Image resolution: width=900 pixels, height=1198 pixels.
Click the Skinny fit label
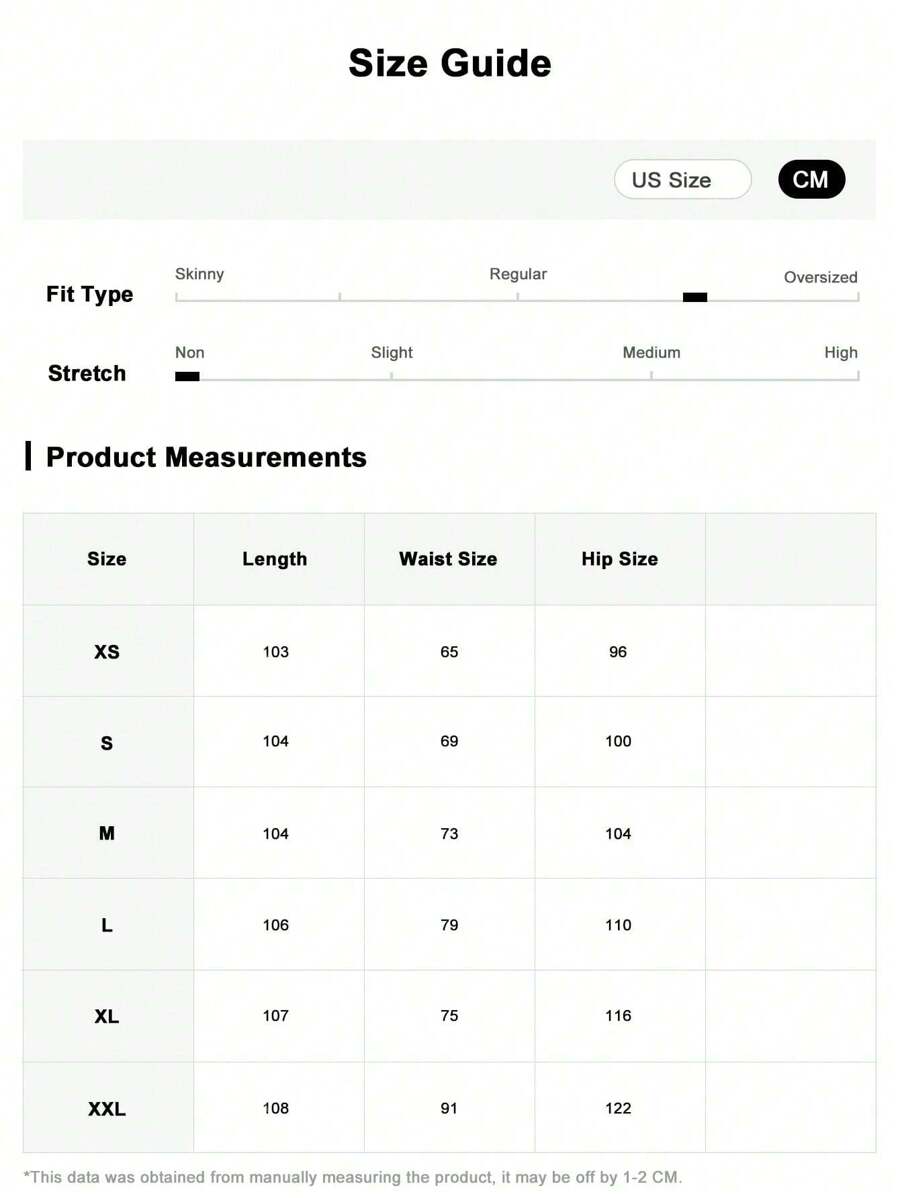pyautogui.click(x=199, y=274)
